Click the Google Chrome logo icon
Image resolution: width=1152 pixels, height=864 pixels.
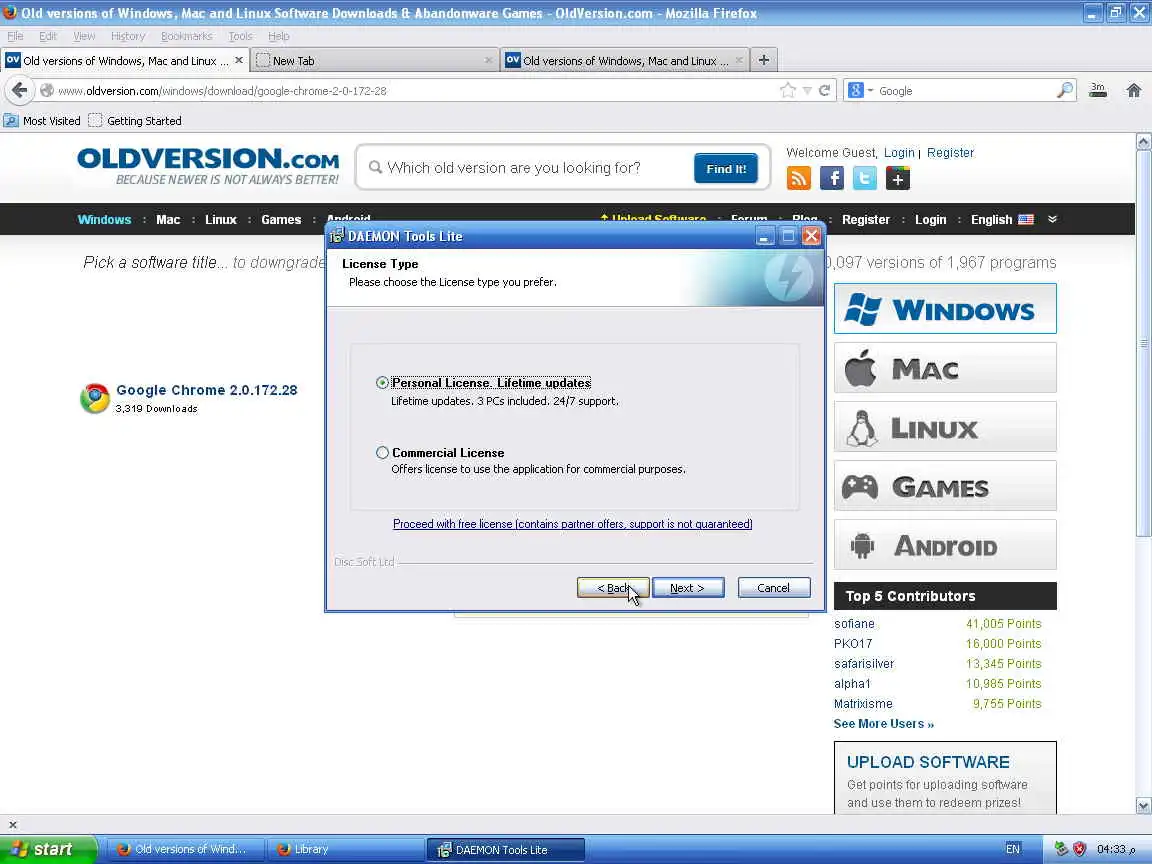(x=95, y=398)
